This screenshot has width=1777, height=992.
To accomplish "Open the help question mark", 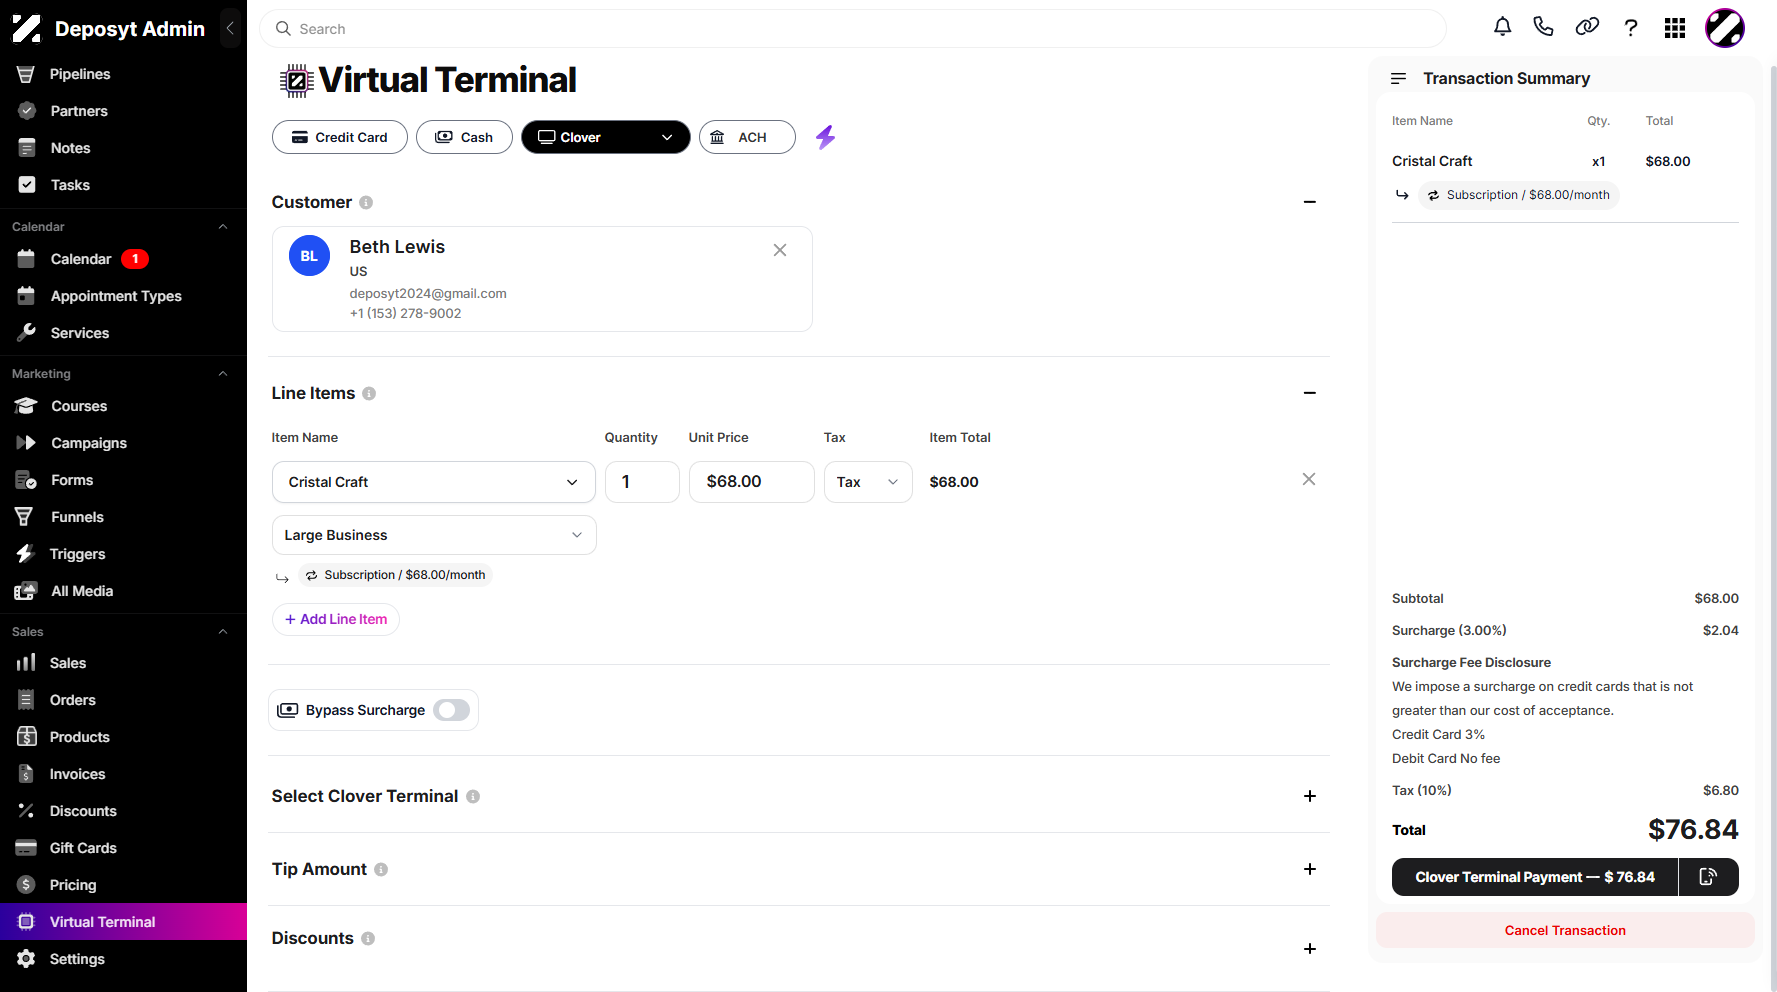I will click(x=1631, y=28).
